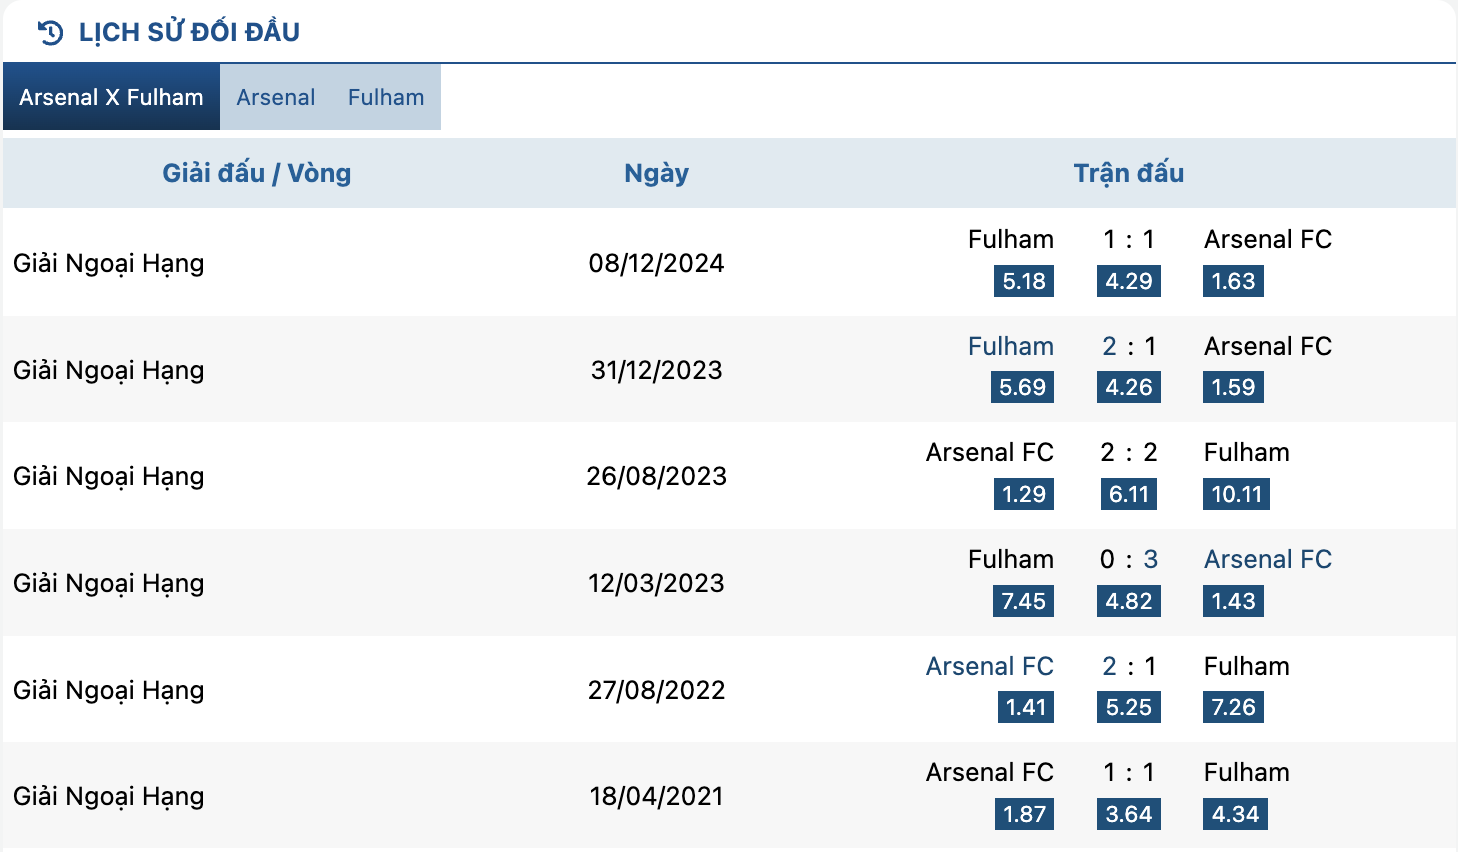This screenshot has height=852, width=1458.
Task: Click the 5.25 odds badge
Action: pos(1129,707)
